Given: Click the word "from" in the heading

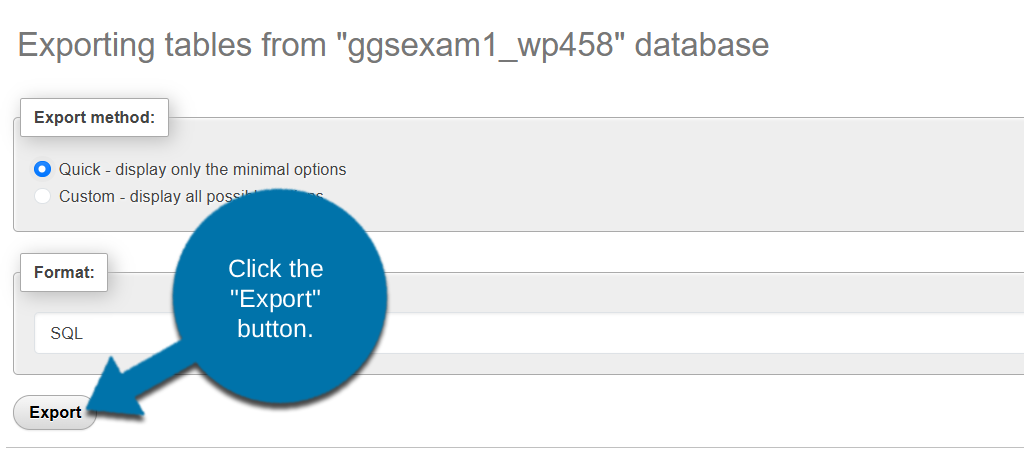Looking at the screenshot, I should [x=296, y=45].
